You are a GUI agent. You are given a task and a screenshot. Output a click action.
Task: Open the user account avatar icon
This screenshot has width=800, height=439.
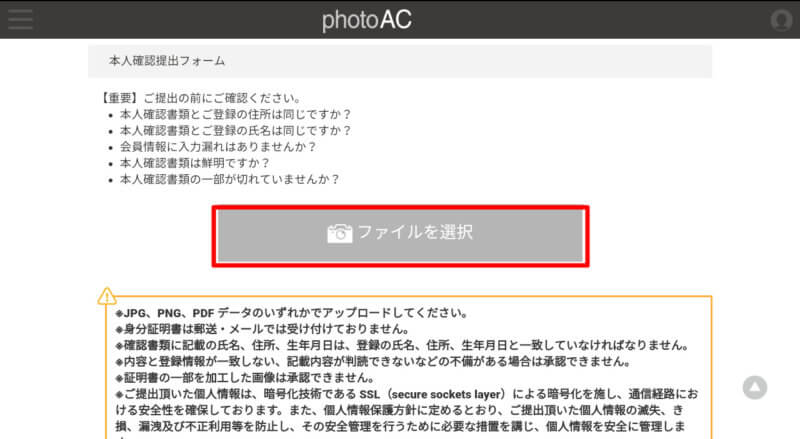(x=781, y=20)
